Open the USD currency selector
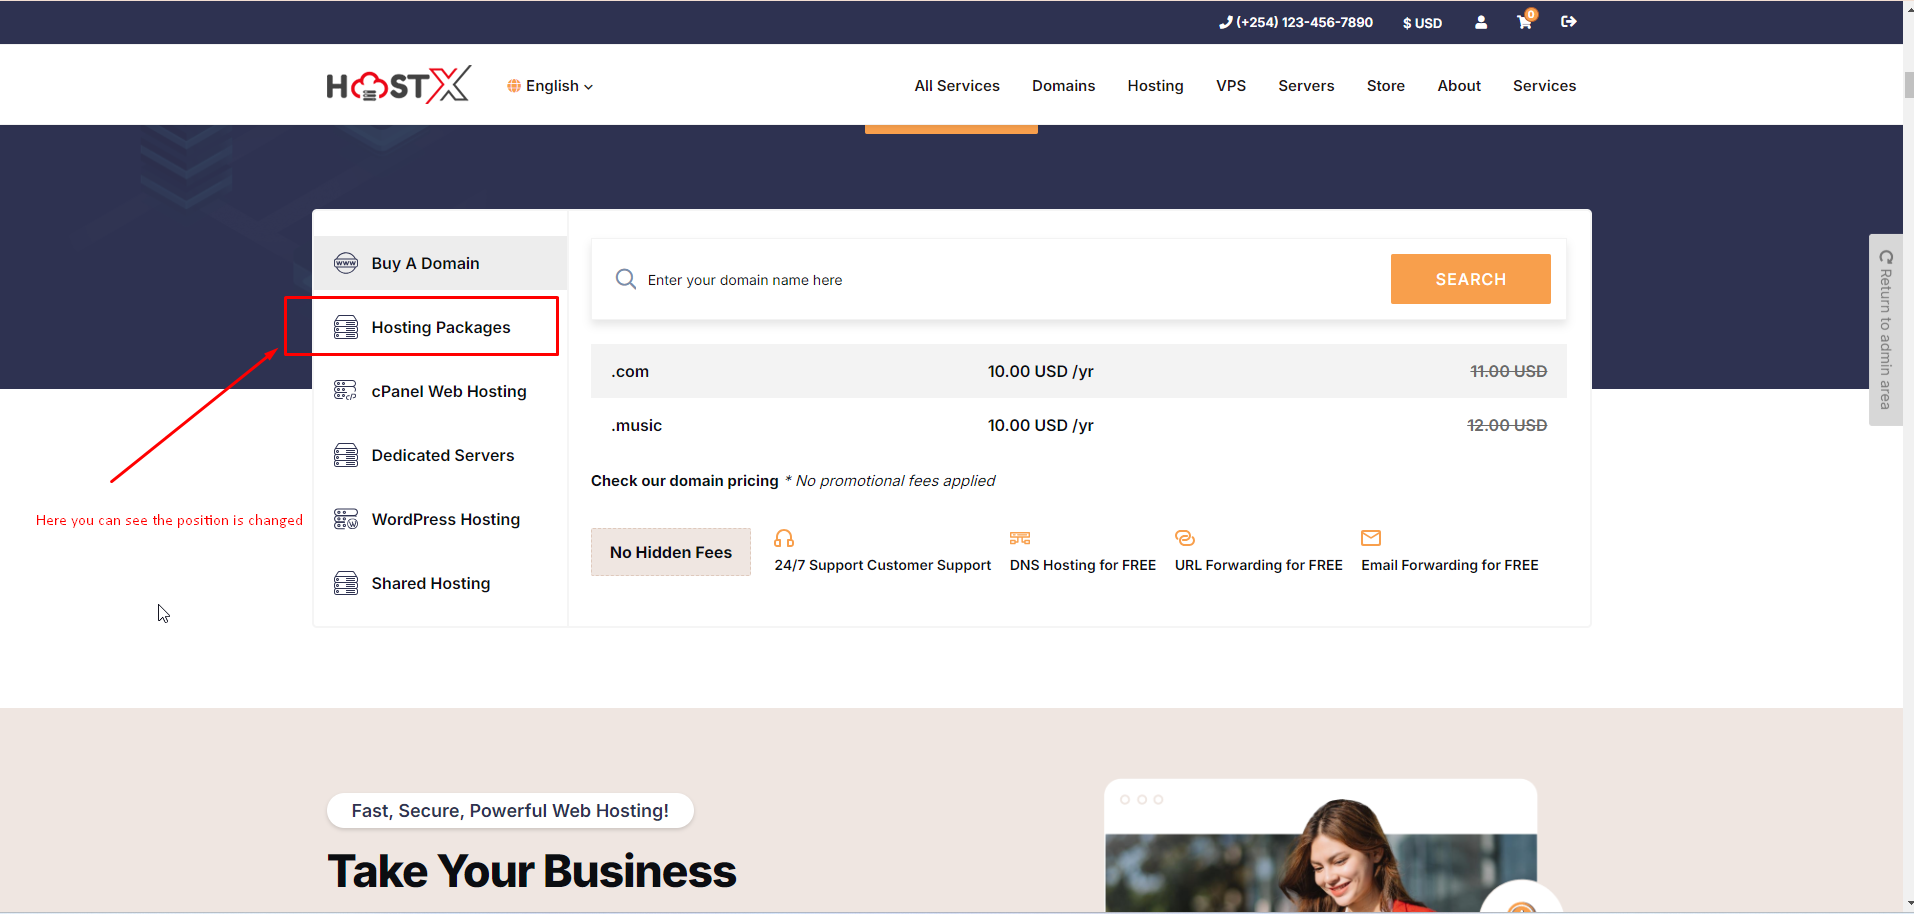Screen dimensions: 1914x914 point(1421,23)
